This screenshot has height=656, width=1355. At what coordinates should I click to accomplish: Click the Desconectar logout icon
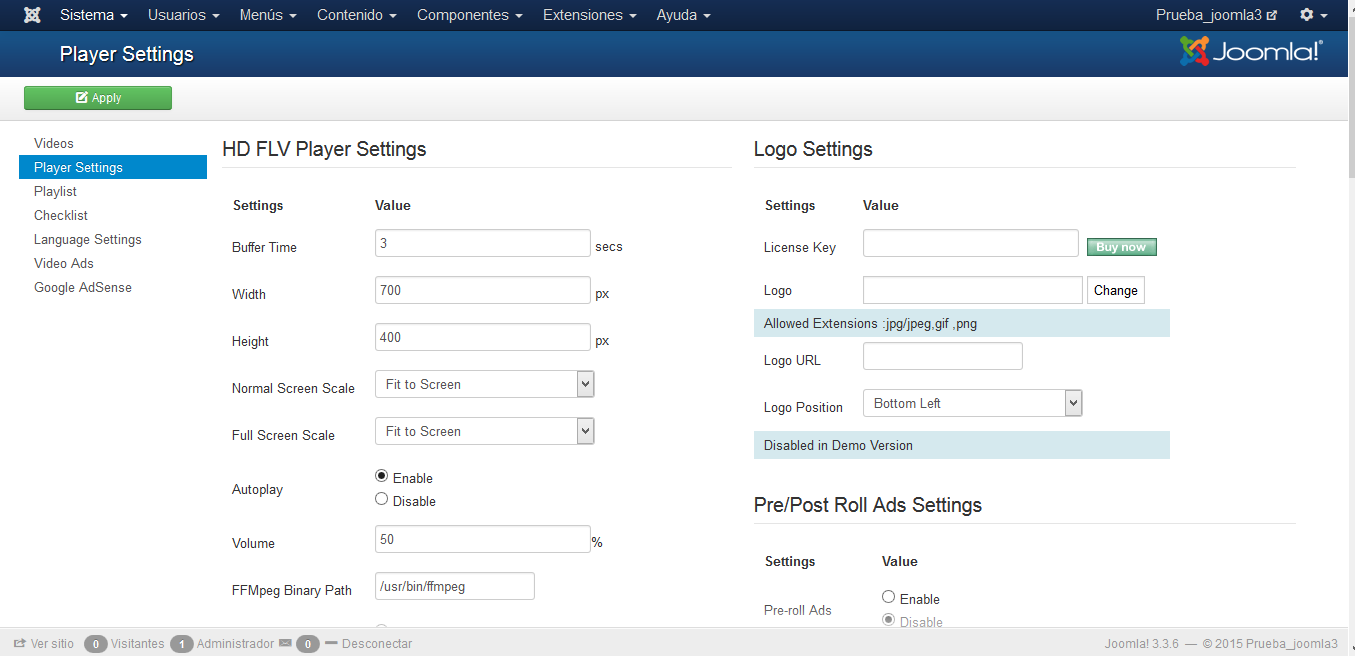[x=332, y=643]
